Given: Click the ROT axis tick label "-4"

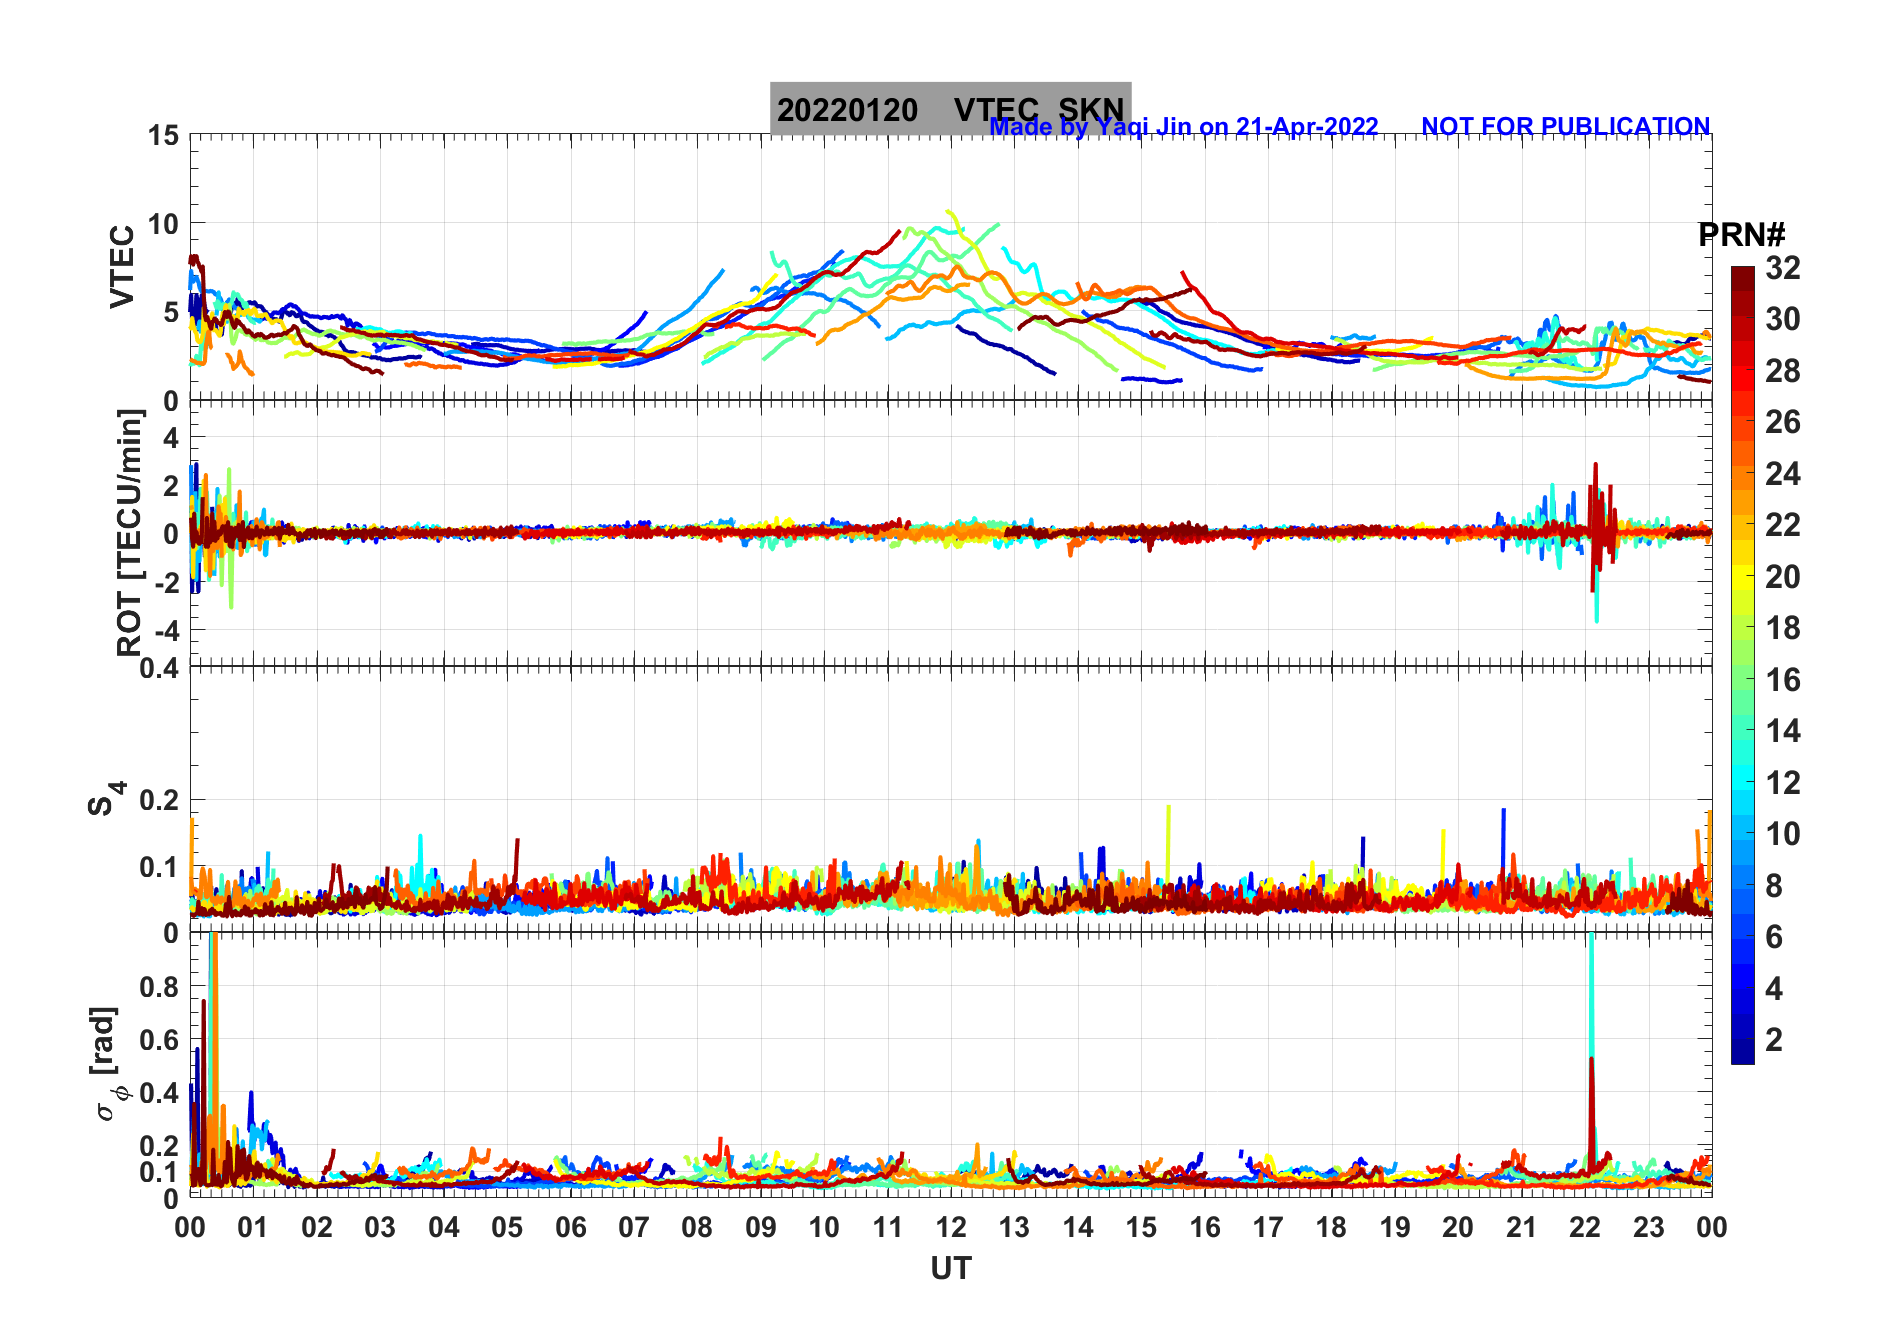Looking at the screenshot, I should pos(165,631).
